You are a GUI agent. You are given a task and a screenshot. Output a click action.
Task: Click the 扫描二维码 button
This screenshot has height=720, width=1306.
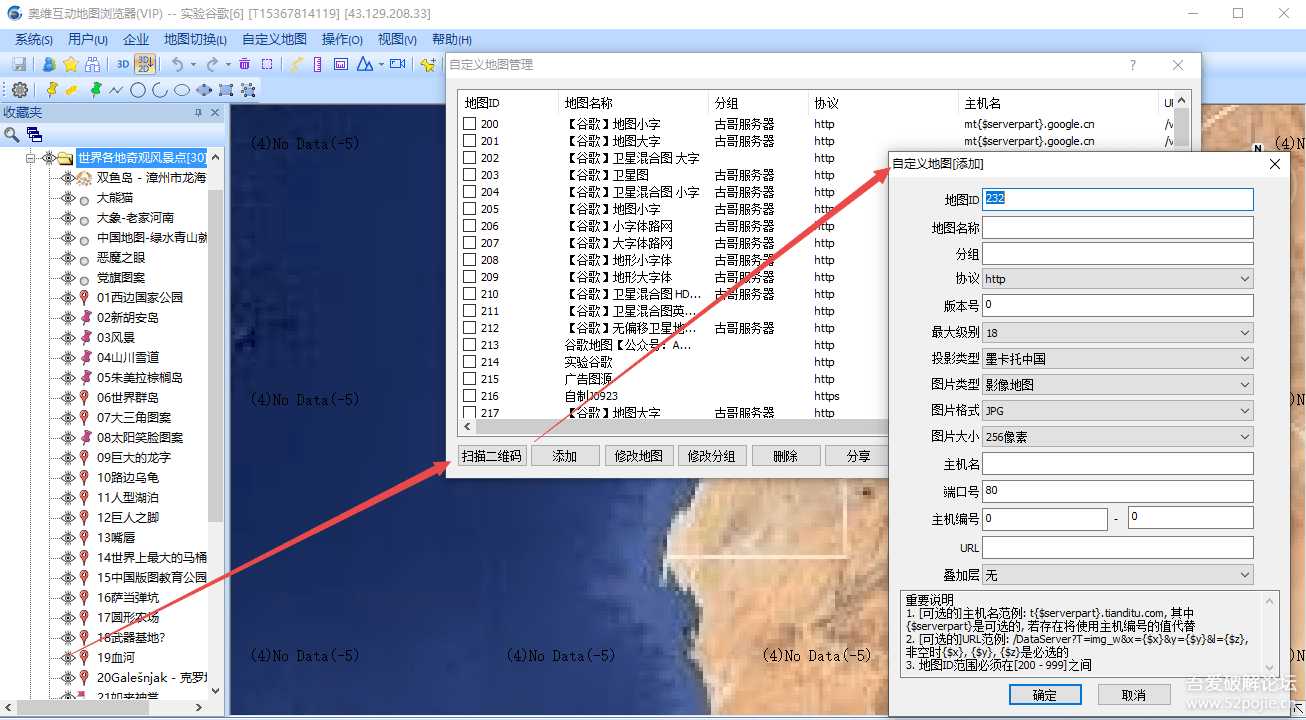point(491,455)
